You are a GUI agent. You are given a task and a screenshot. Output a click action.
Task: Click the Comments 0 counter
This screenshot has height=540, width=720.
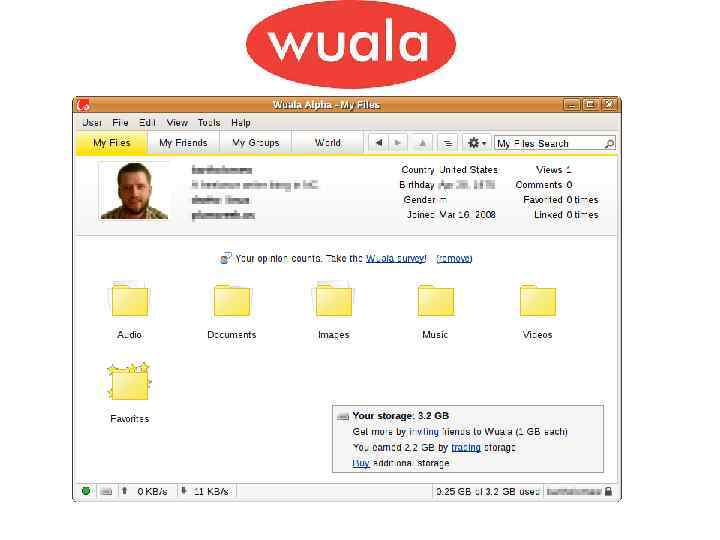(x=544, y=185)
